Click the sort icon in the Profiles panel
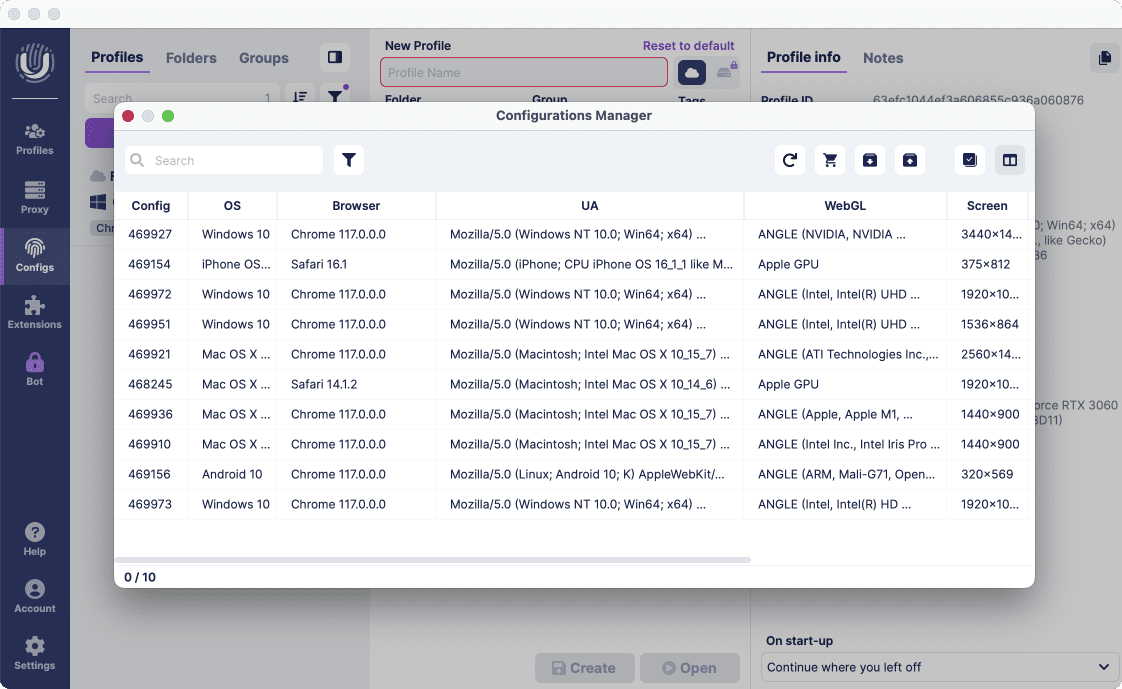1122x689 pixels. pyautogui.click(x=300, y=97)
